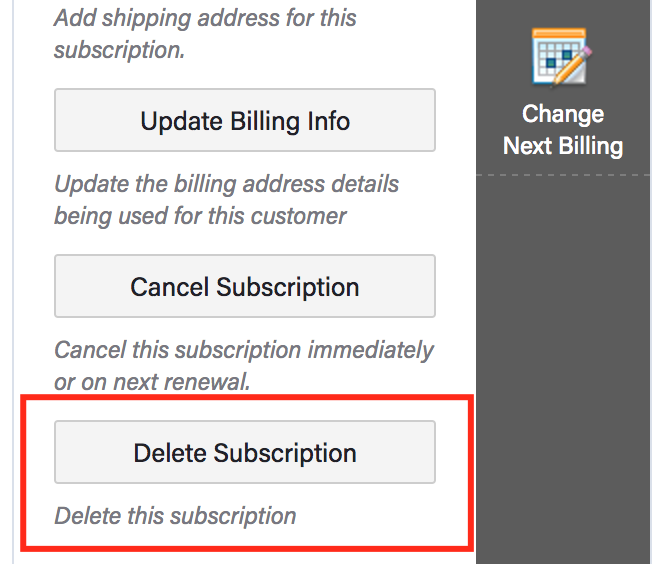Click the "Update the billing address details" description
Image resolution: width=658 pixels, height=564 pixels.
(227, 184)
